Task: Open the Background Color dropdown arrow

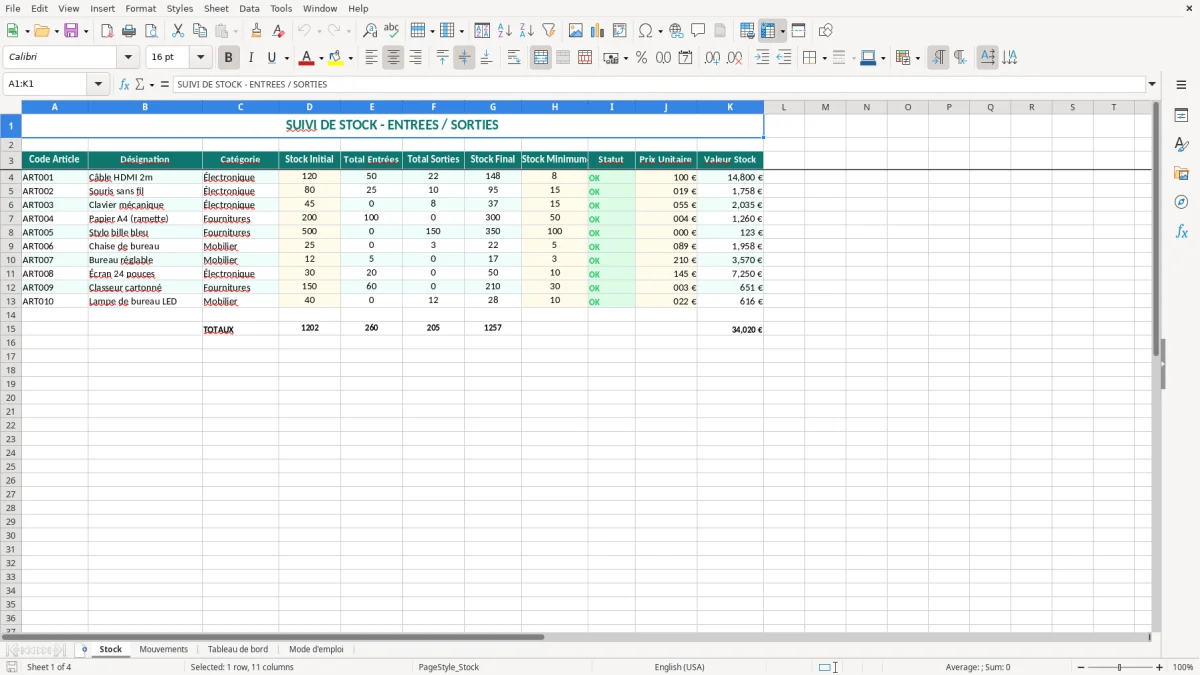Action: [350, 58]
